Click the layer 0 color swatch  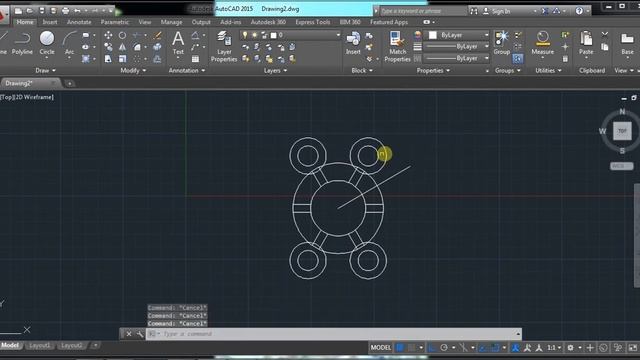(273, 36)
